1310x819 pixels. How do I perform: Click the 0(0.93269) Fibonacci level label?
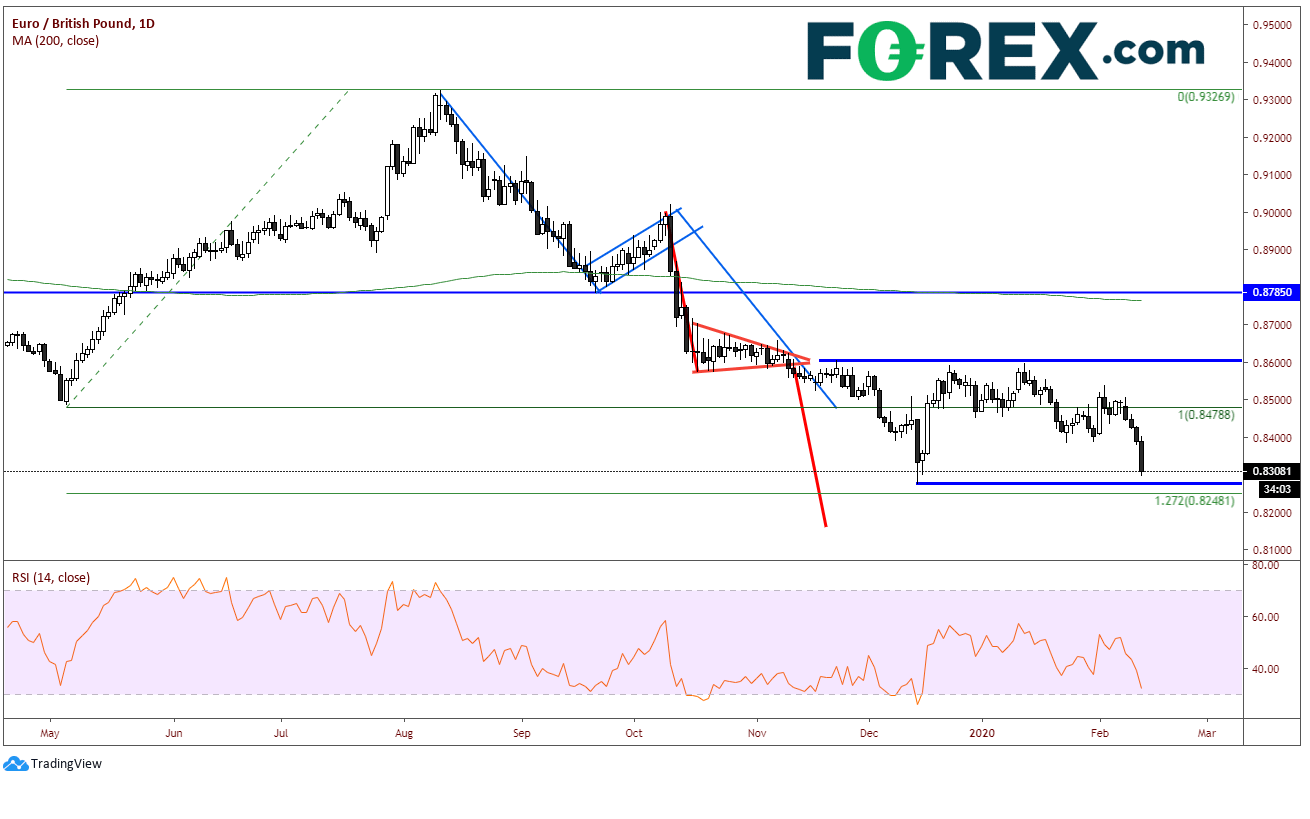[1206, 97]
